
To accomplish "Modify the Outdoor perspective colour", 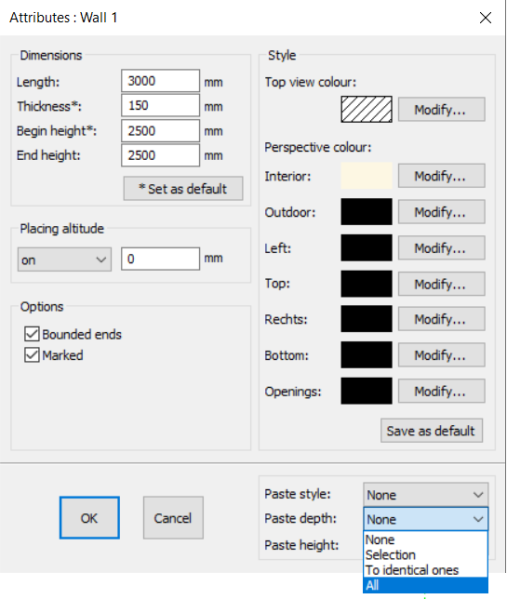I will click(441, 212).
